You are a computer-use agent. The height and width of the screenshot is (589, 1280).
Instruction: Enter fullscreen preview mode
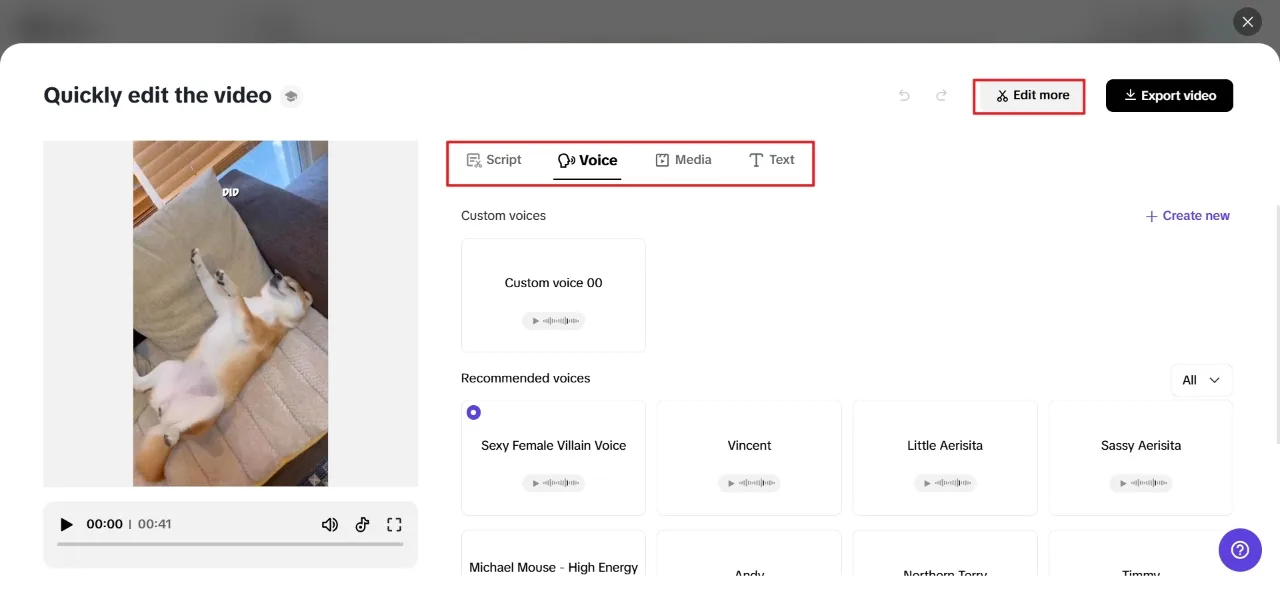(394, 524)
